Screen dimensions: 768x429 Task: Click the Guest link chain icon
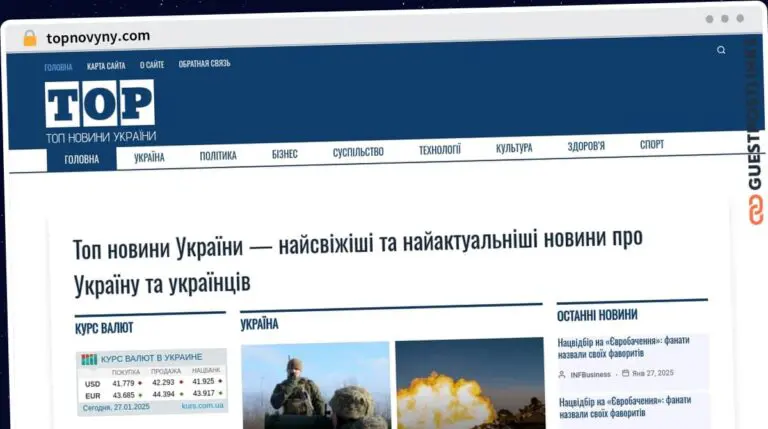pos(756,210)
